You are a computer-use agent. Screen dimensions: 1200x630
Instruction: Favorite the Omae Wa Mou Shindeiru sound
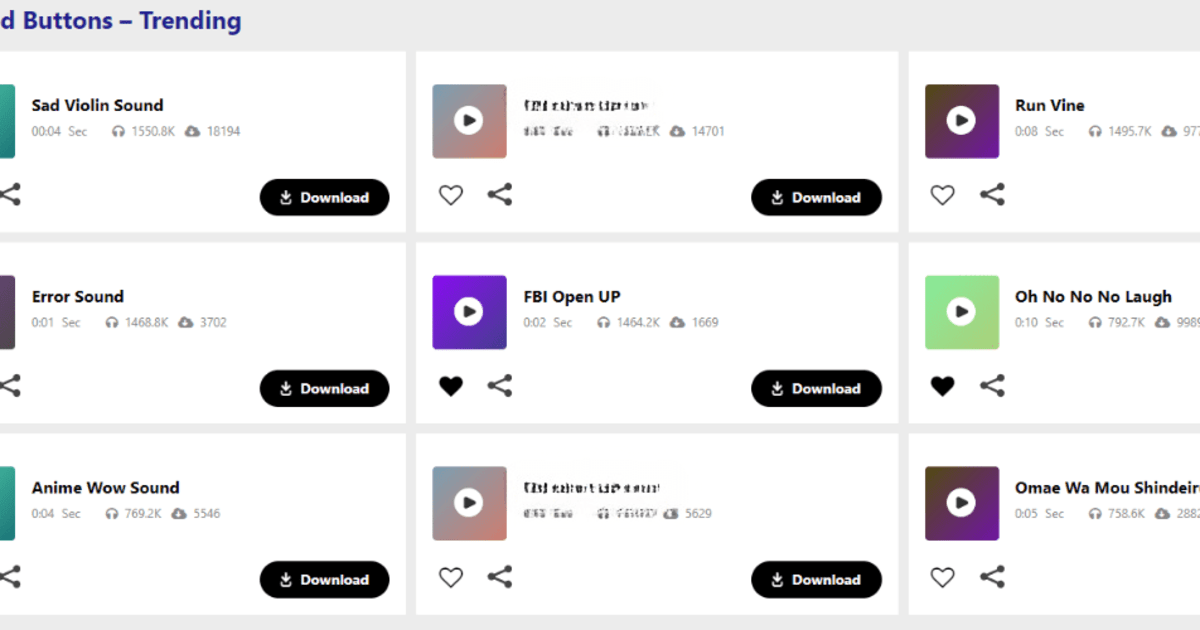tap(942, 577)
